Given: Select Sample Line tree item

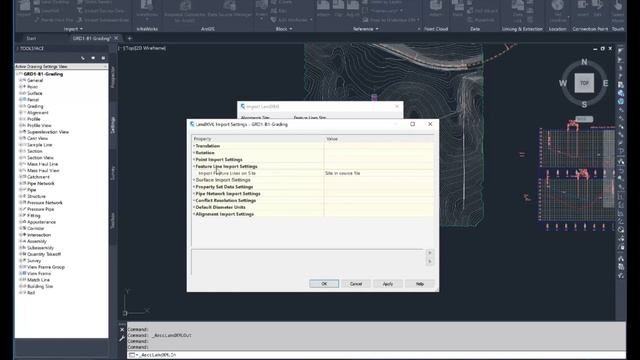Looking at the screenshot, I should coord(39,145).
